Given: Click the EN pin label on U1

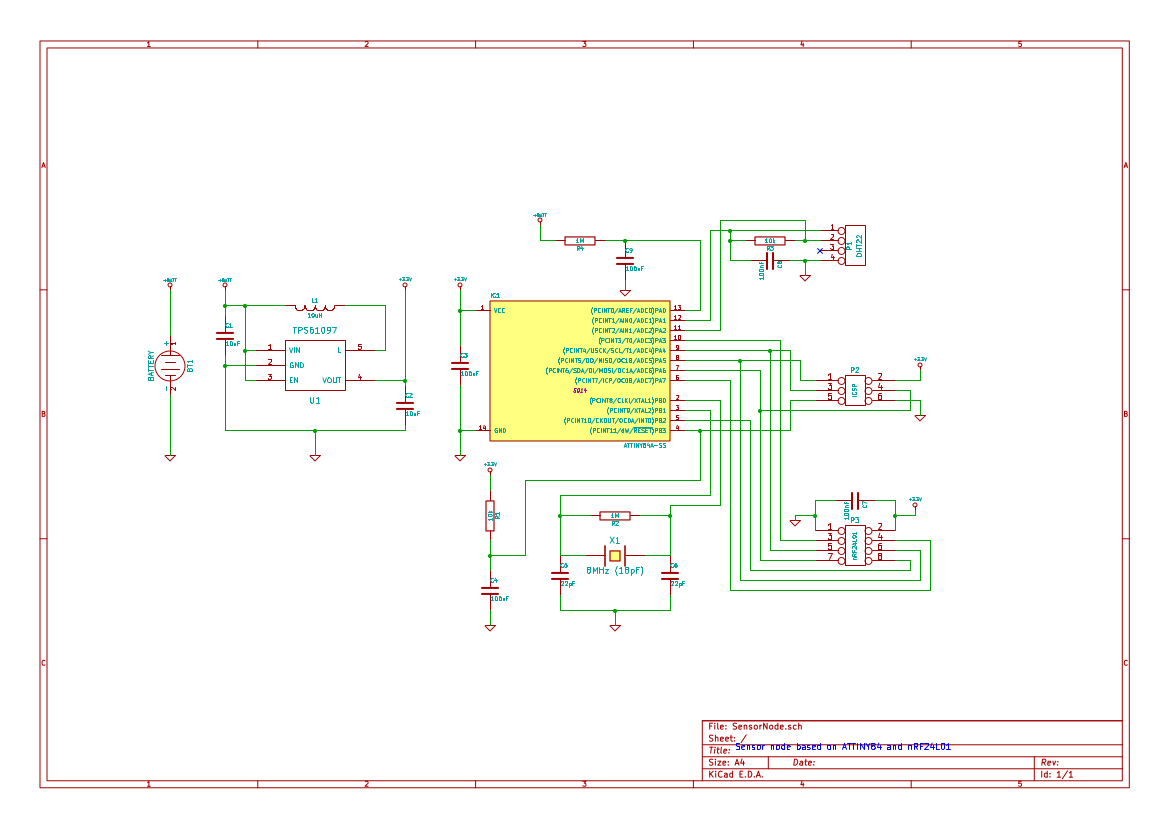Looking at the screenshot, I should point(294,380).
